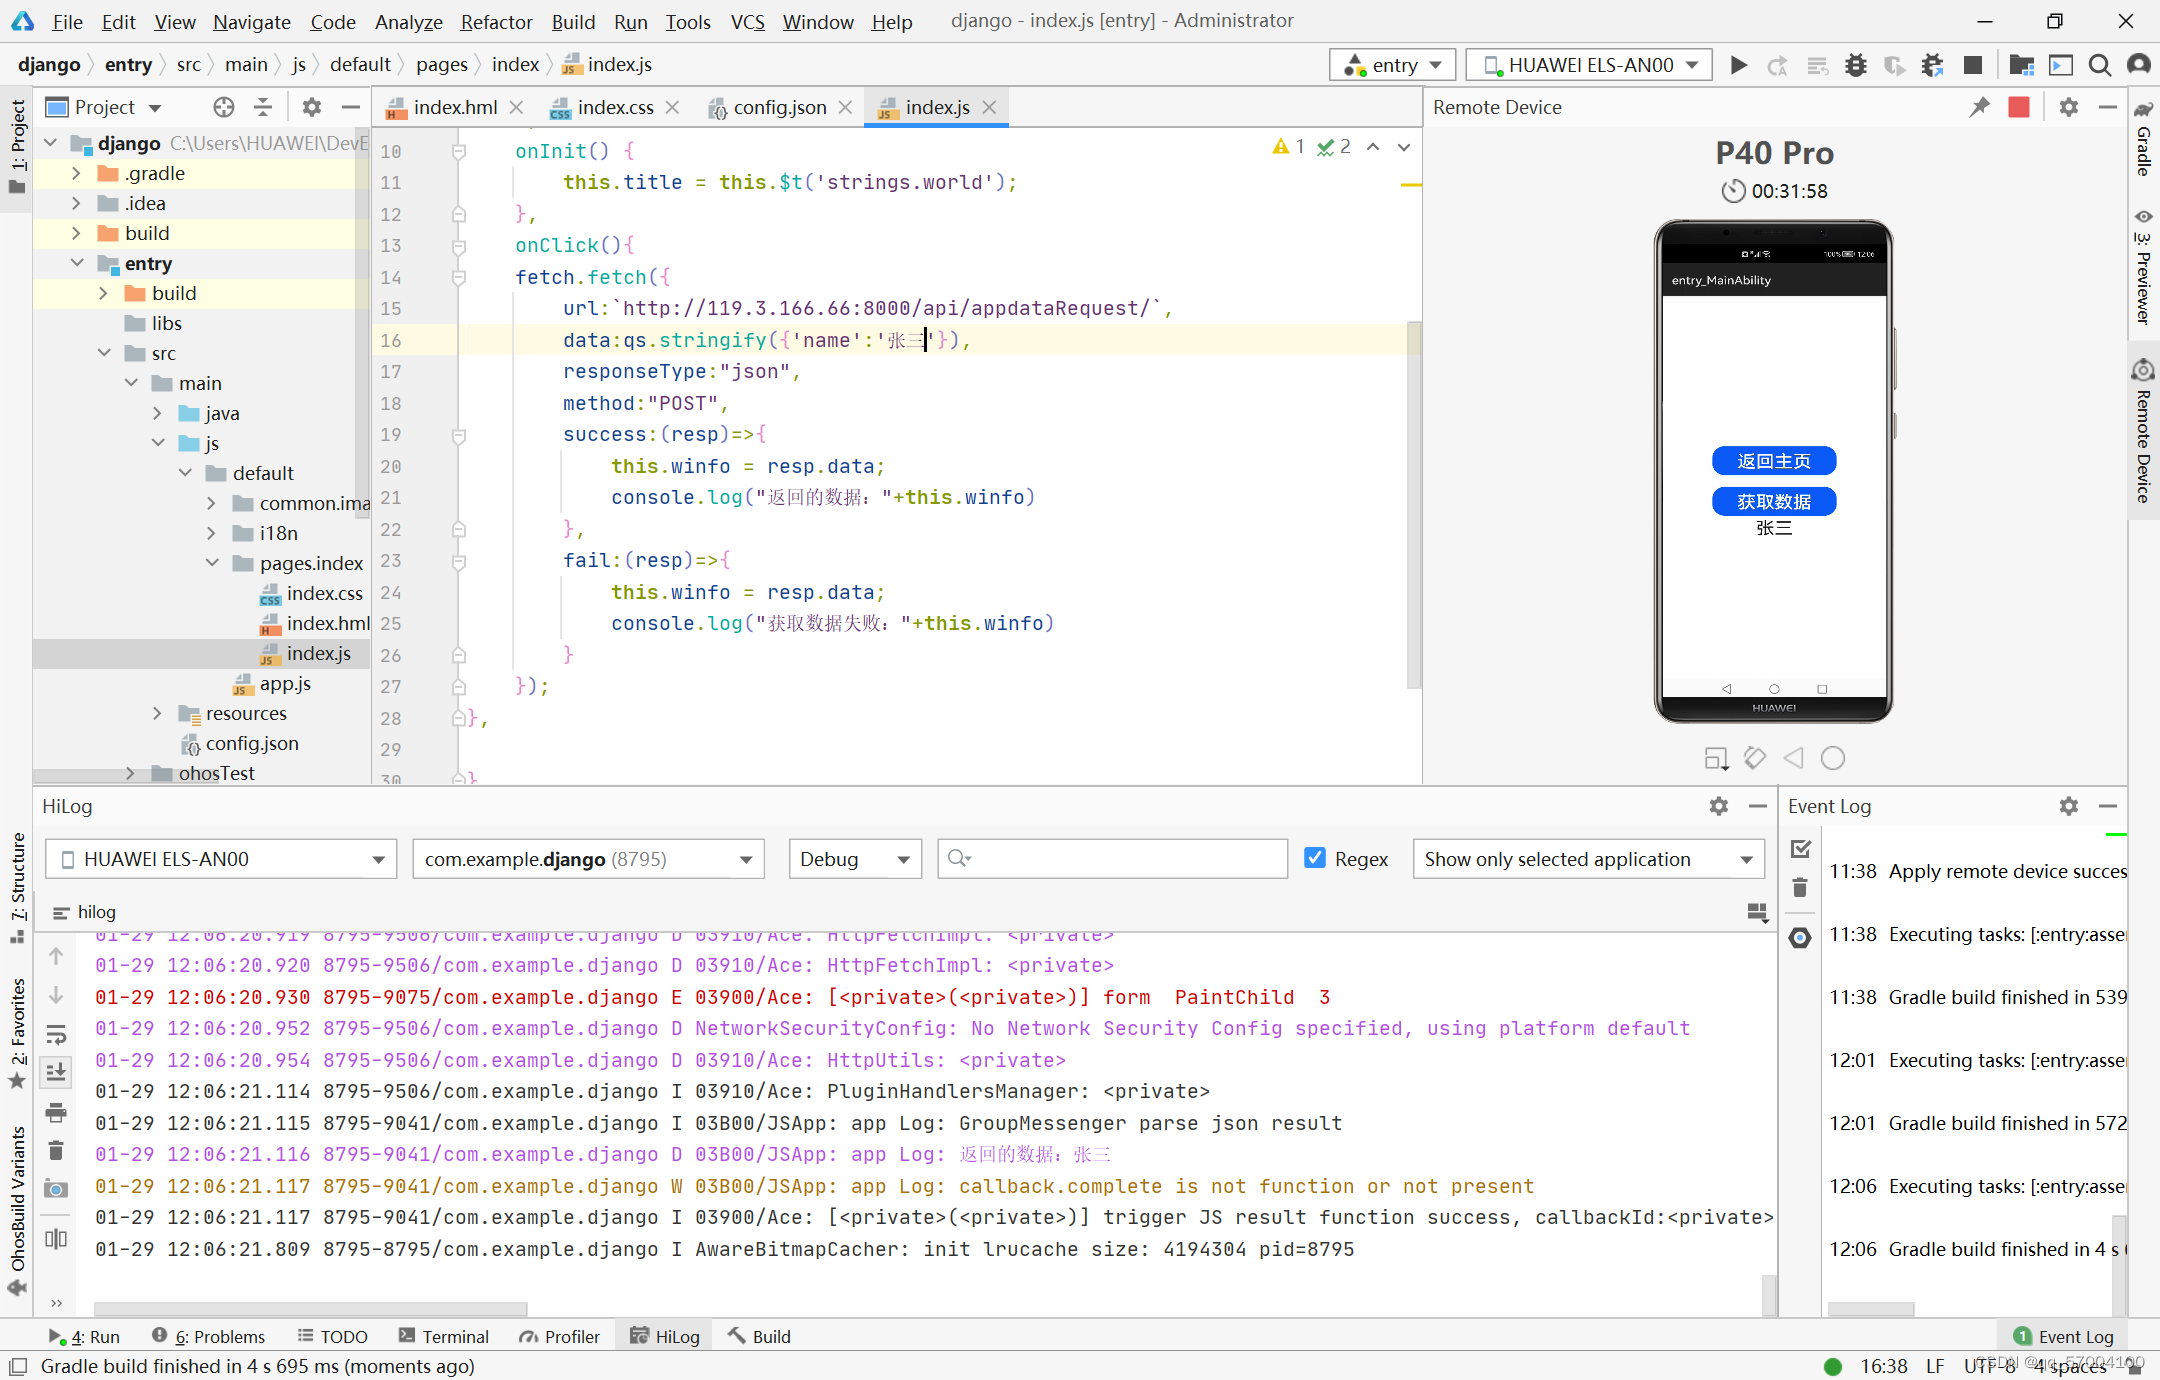Click the HiLog search input field

click(x=1120, y=859)
